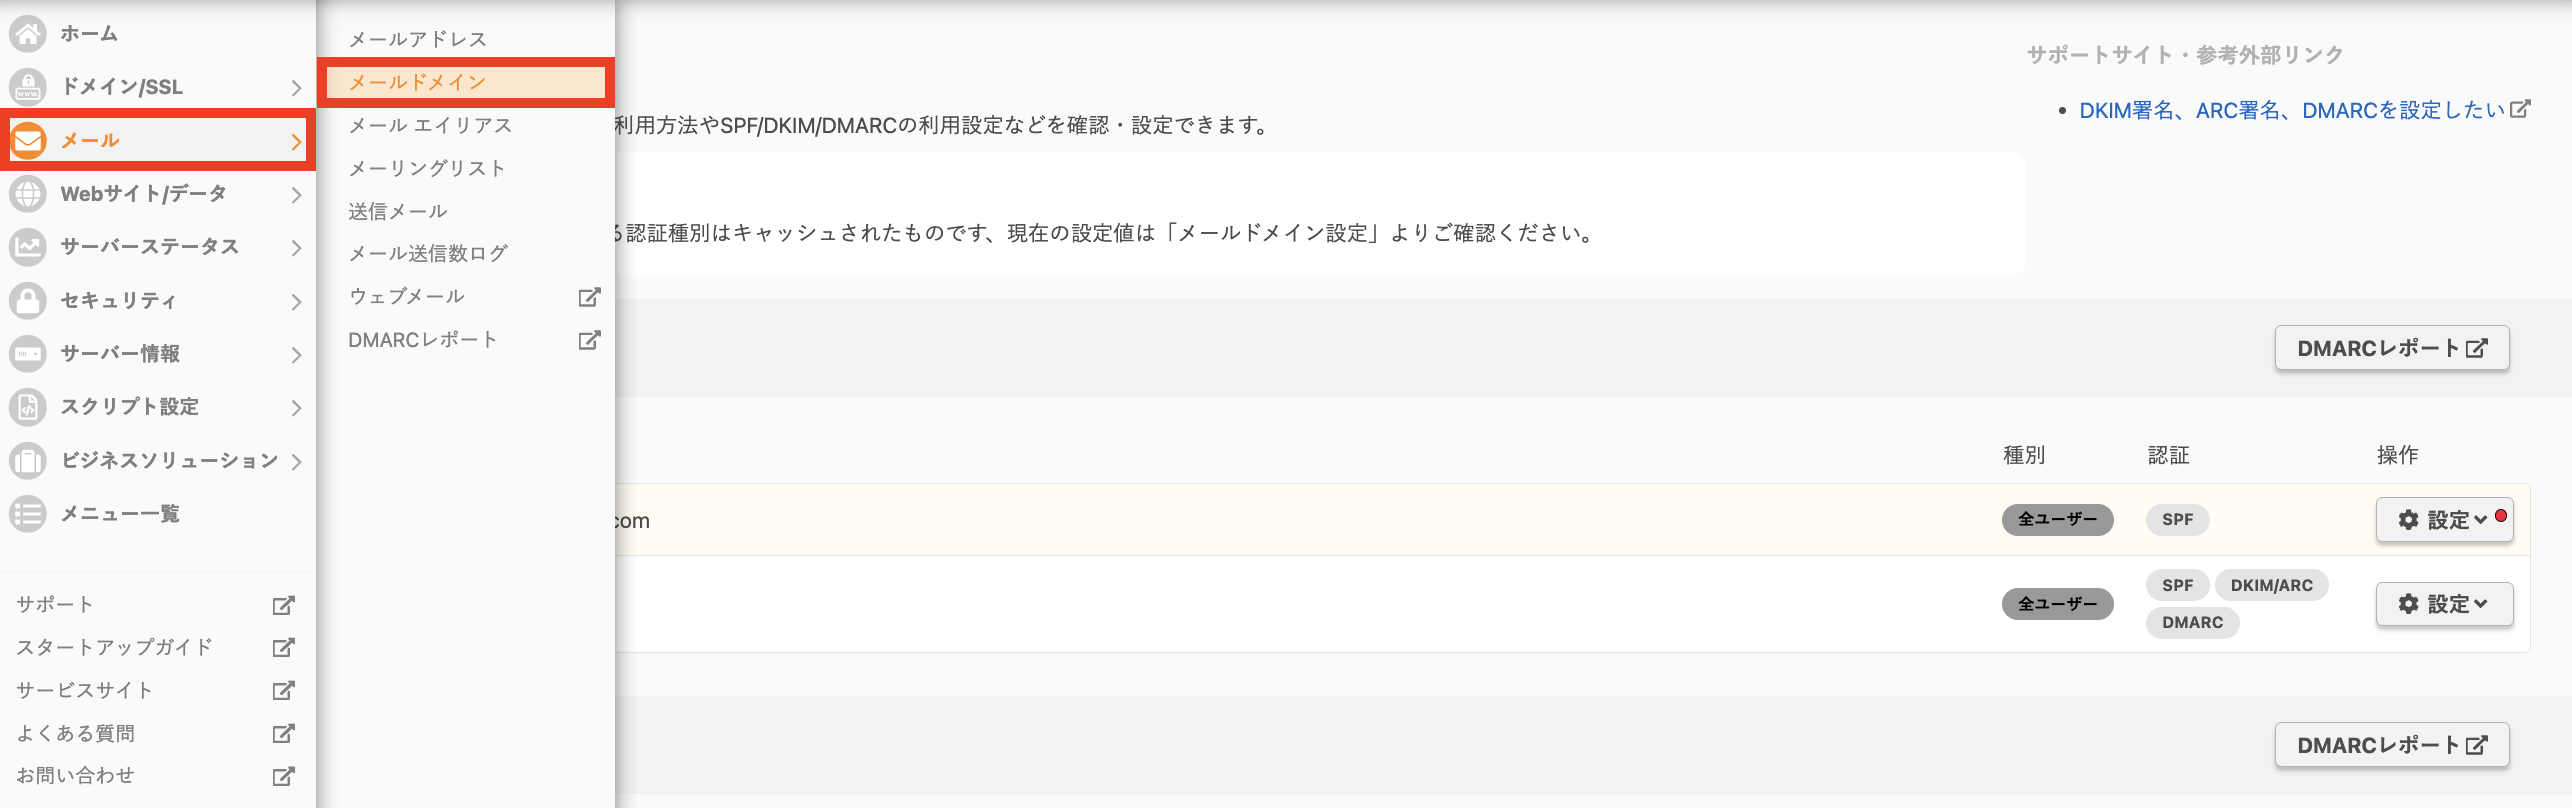
Task: Choose メール送信数ログ from the submenu
Action: [x=428, y=253]
